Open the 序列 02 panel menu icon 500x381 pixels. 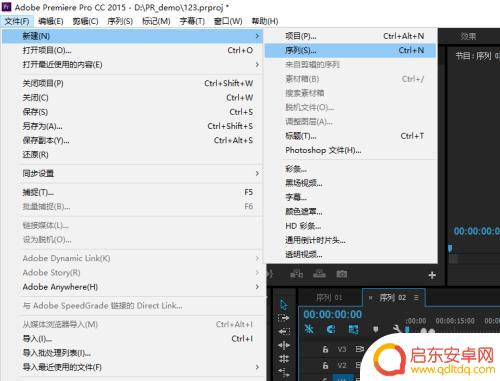click(x=416, y=297)
